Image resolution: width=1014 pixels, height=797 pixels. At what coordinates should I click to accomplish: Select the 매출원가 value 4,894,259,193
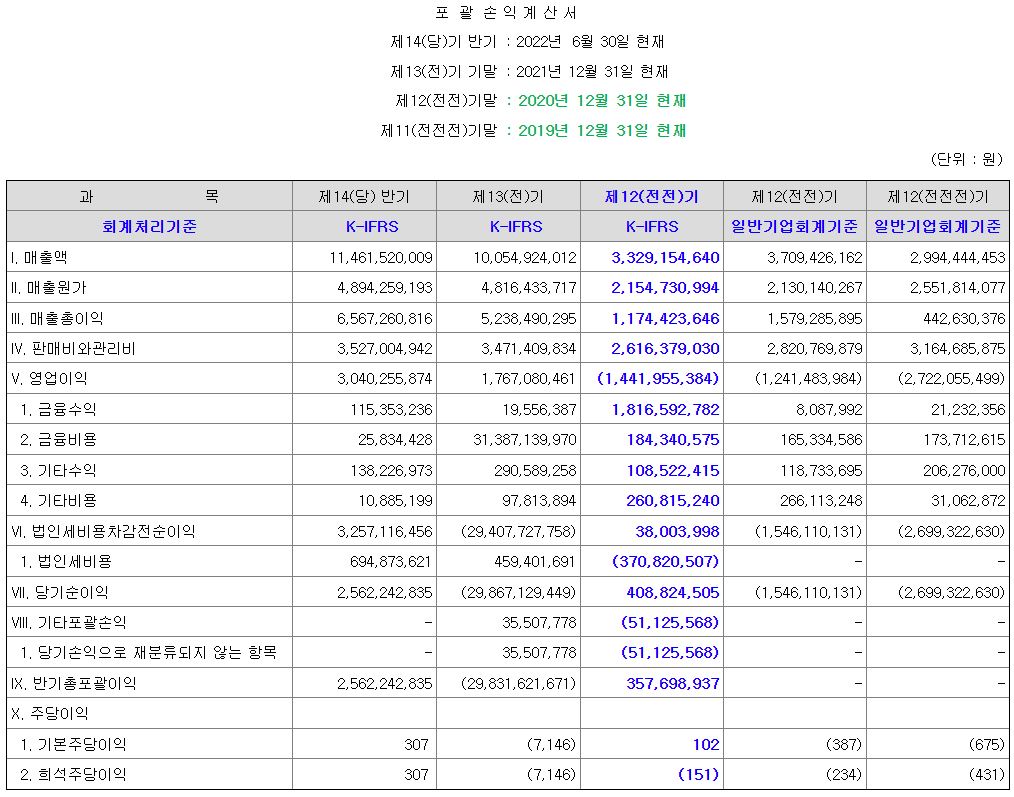tap(385, 288)
